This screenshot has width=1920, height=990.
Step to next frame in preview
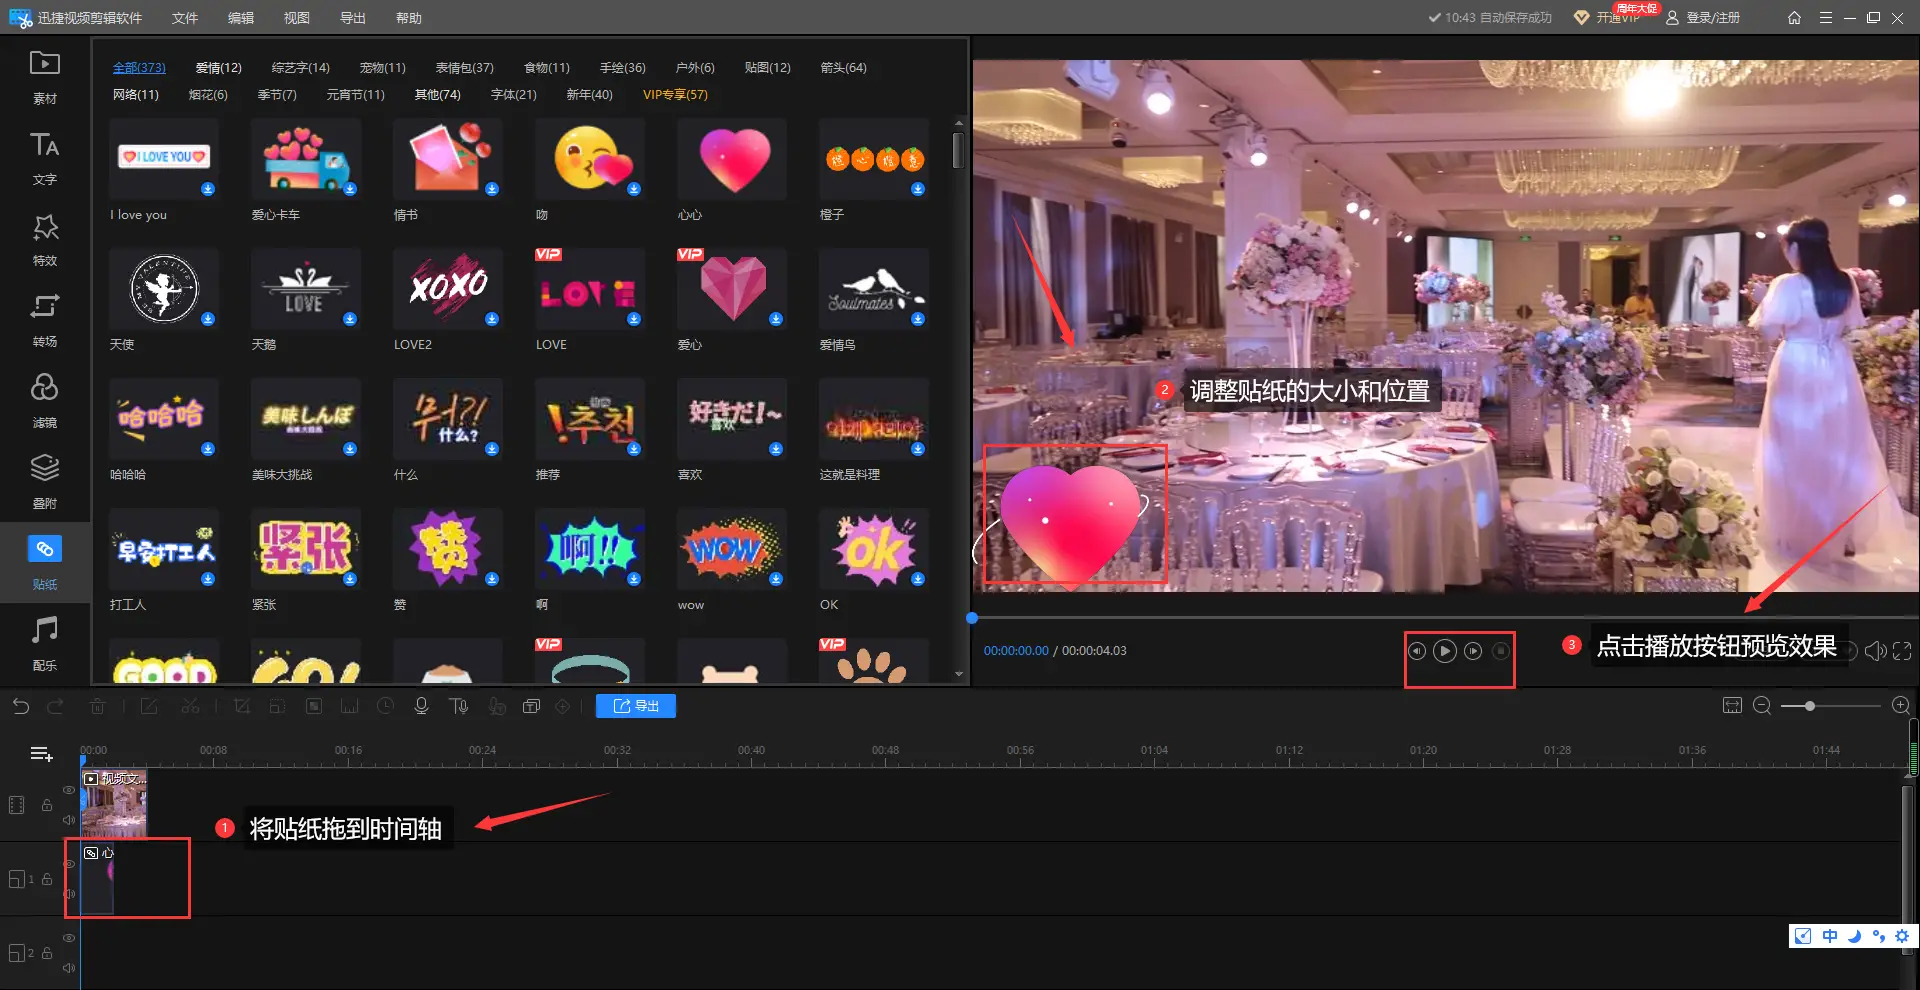1473,651
